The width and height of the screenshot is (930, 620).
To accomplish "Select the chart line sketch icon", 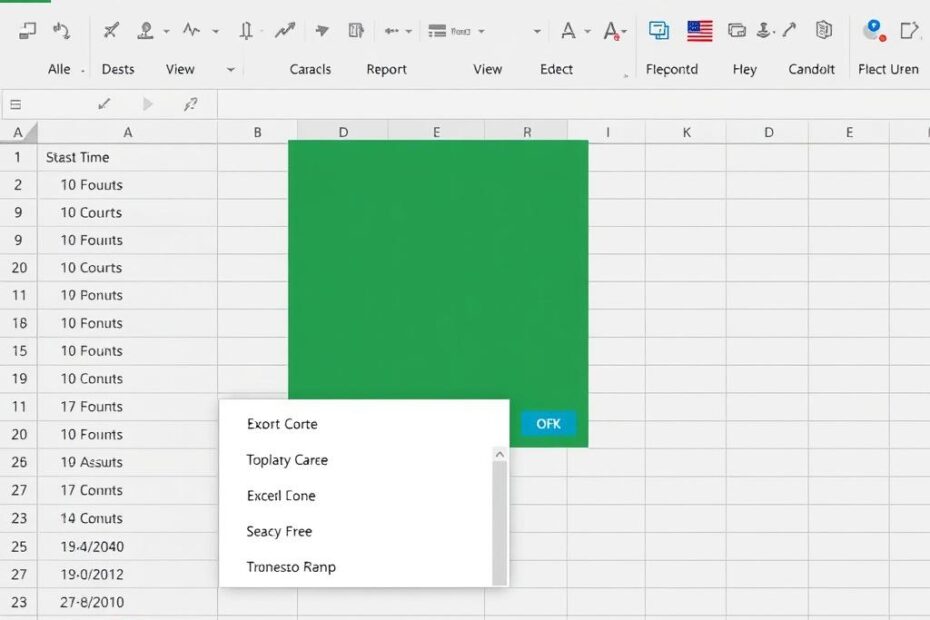I will [190, 29].
